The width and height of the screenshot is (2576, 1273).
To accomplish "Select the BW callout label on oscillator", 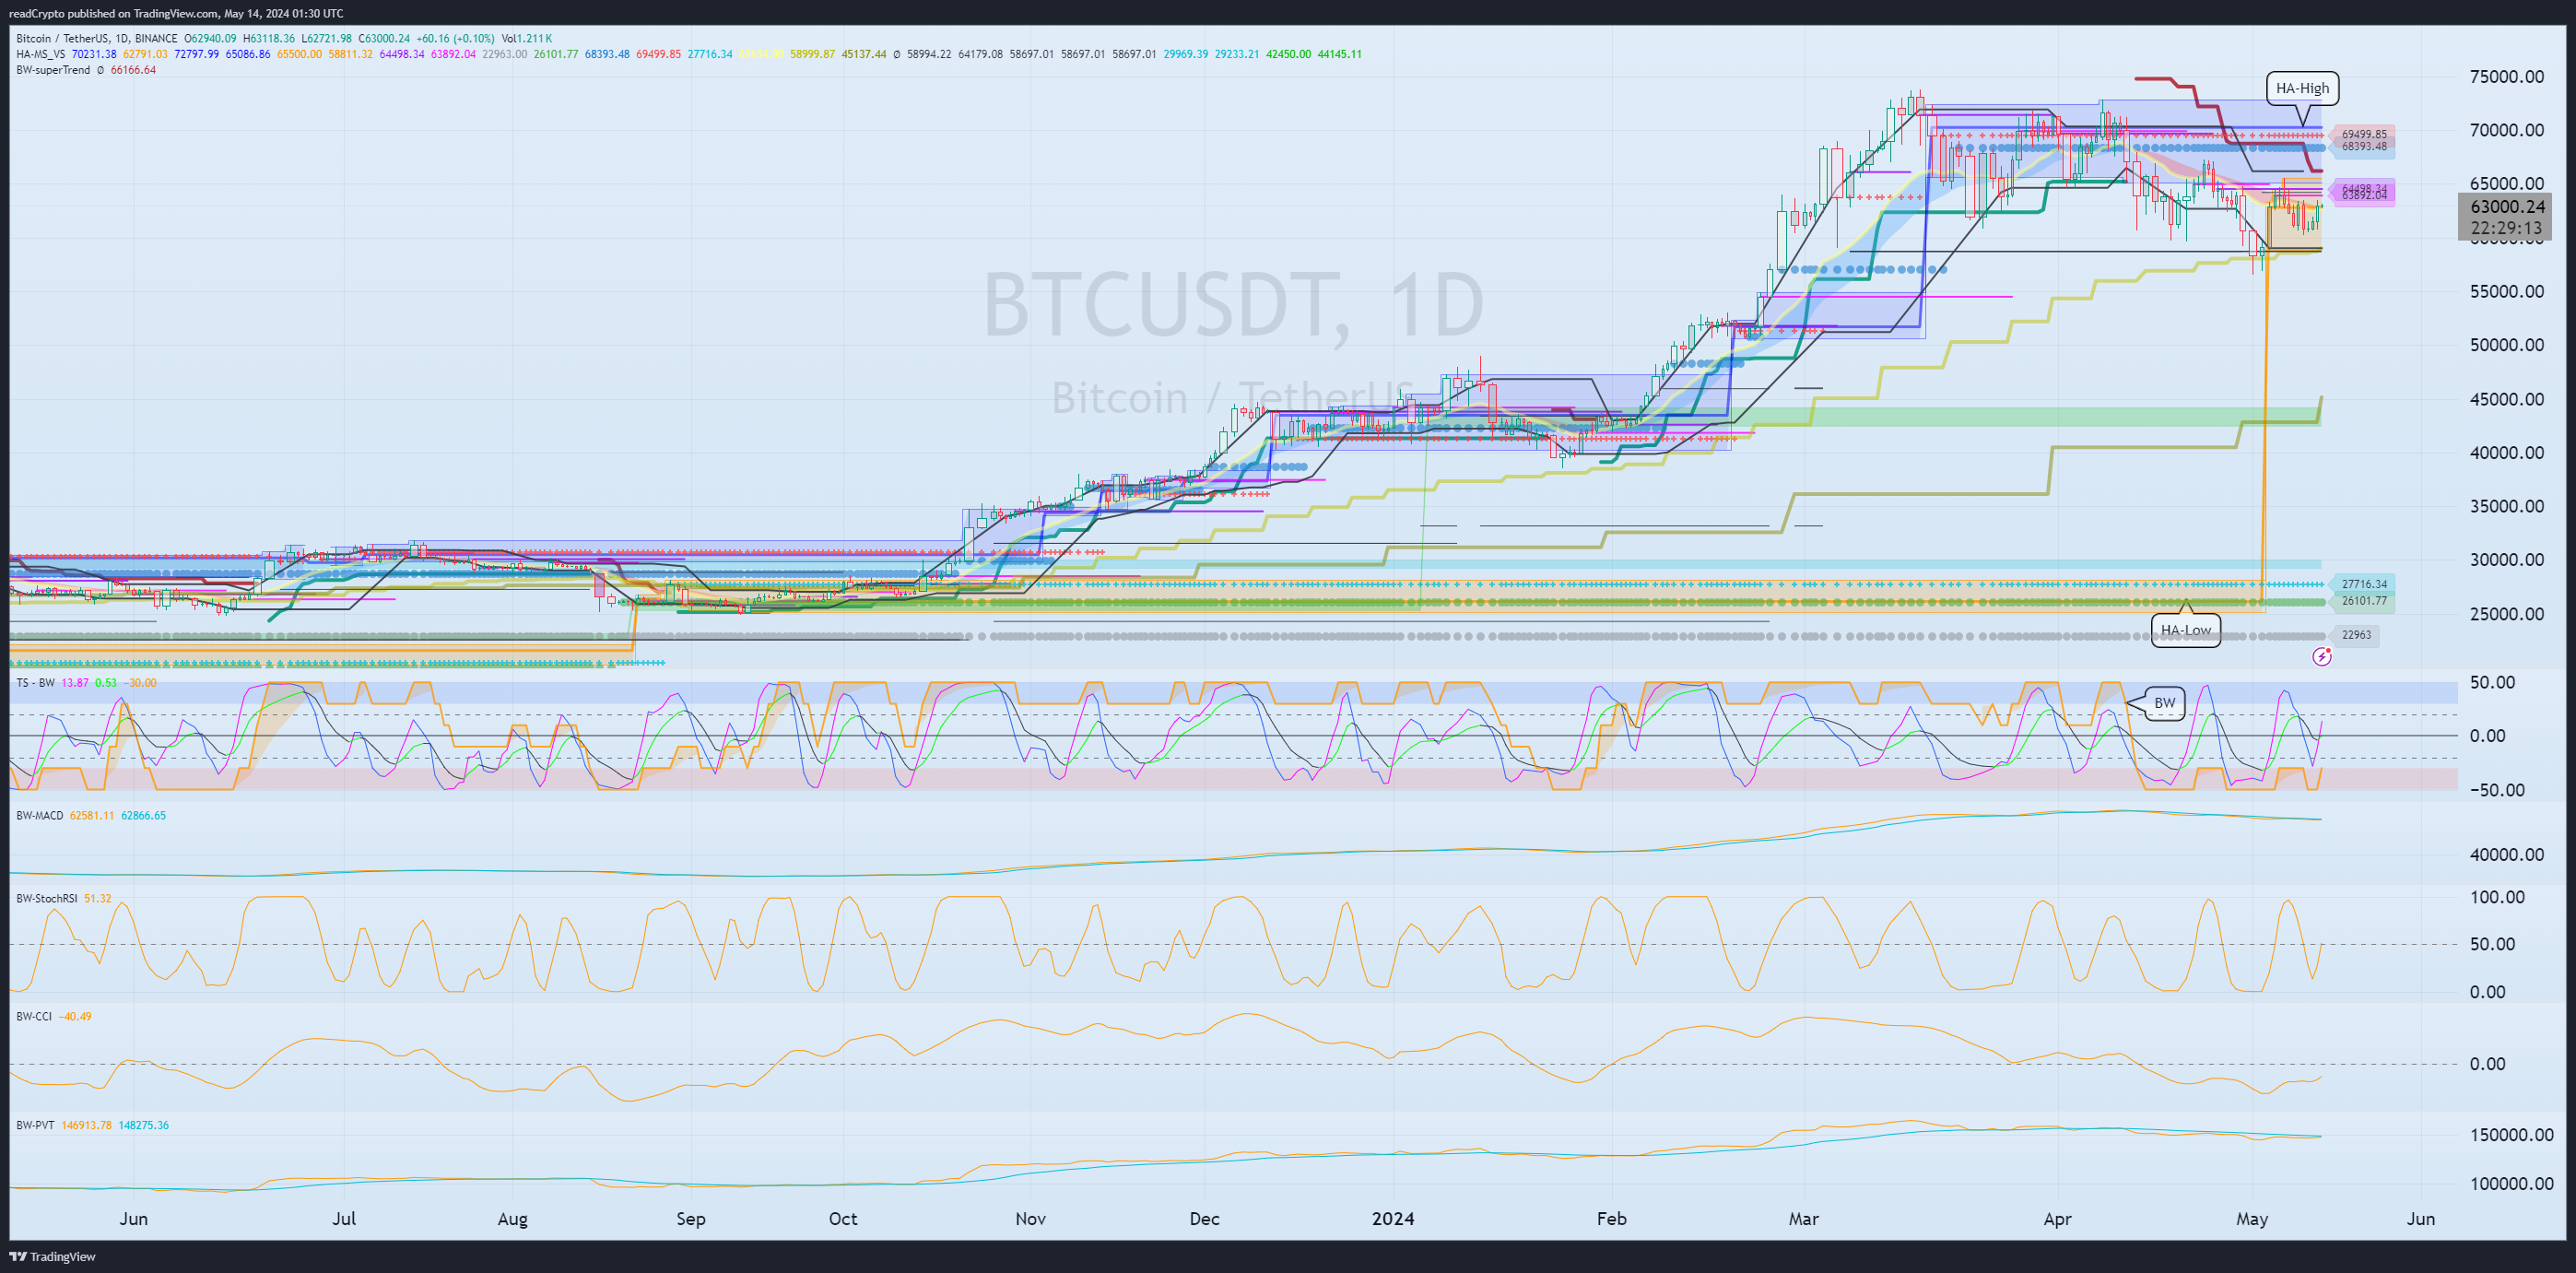I will [x=2164, y=703].
